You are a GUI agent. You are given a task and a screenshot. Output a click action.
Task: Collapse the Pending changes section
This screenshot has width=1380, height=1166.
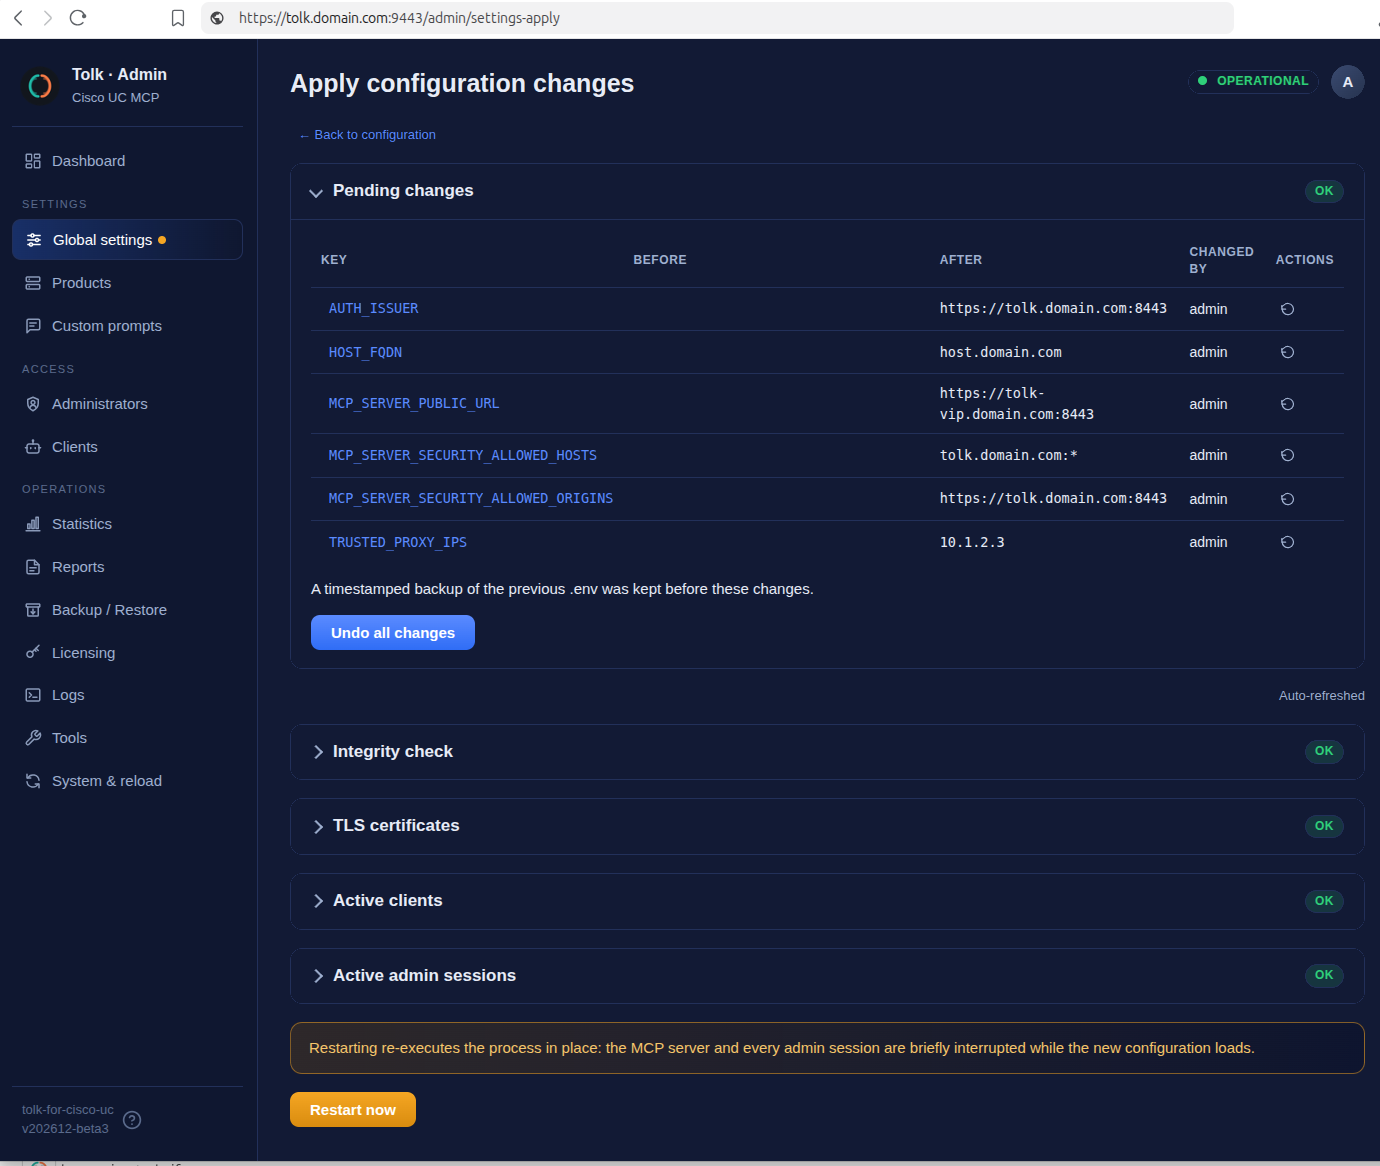tap(316, 192)
